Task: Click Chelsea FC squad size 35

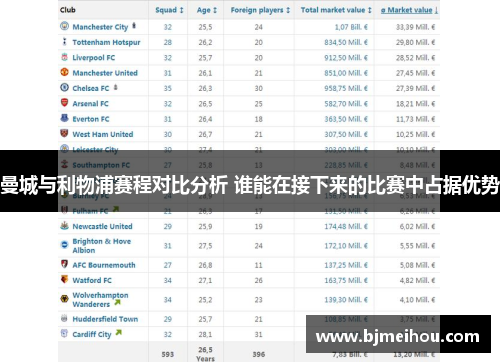Action: click(x=168, y=88)
